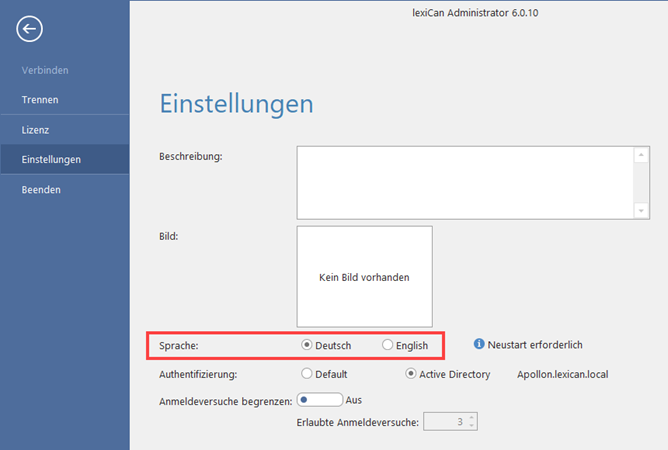Go to the Einstellungen sidebar item
The height and width of the screenshot is (450, 668).
[x=52, y=159]
